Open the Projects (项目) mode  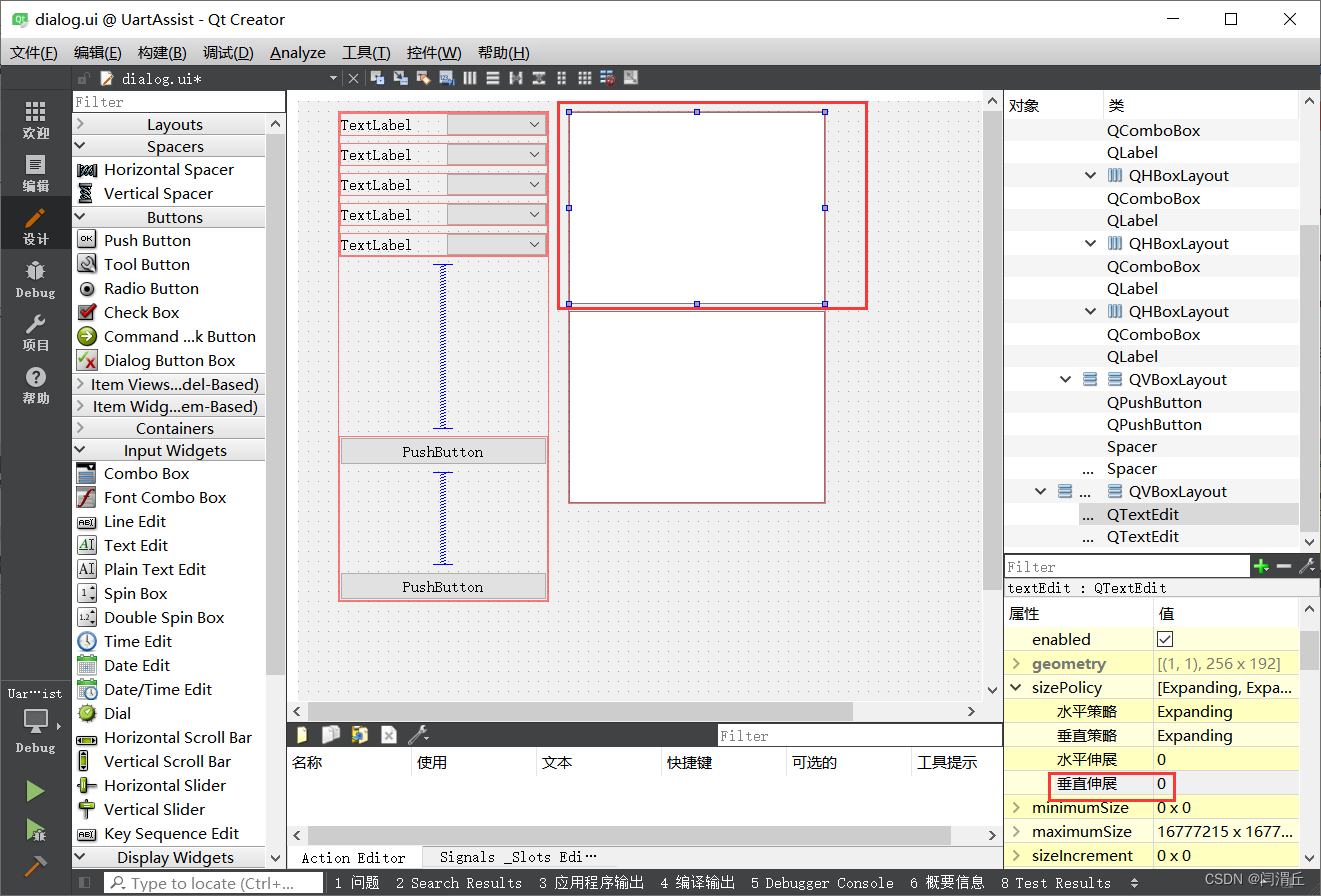[36, 332]
